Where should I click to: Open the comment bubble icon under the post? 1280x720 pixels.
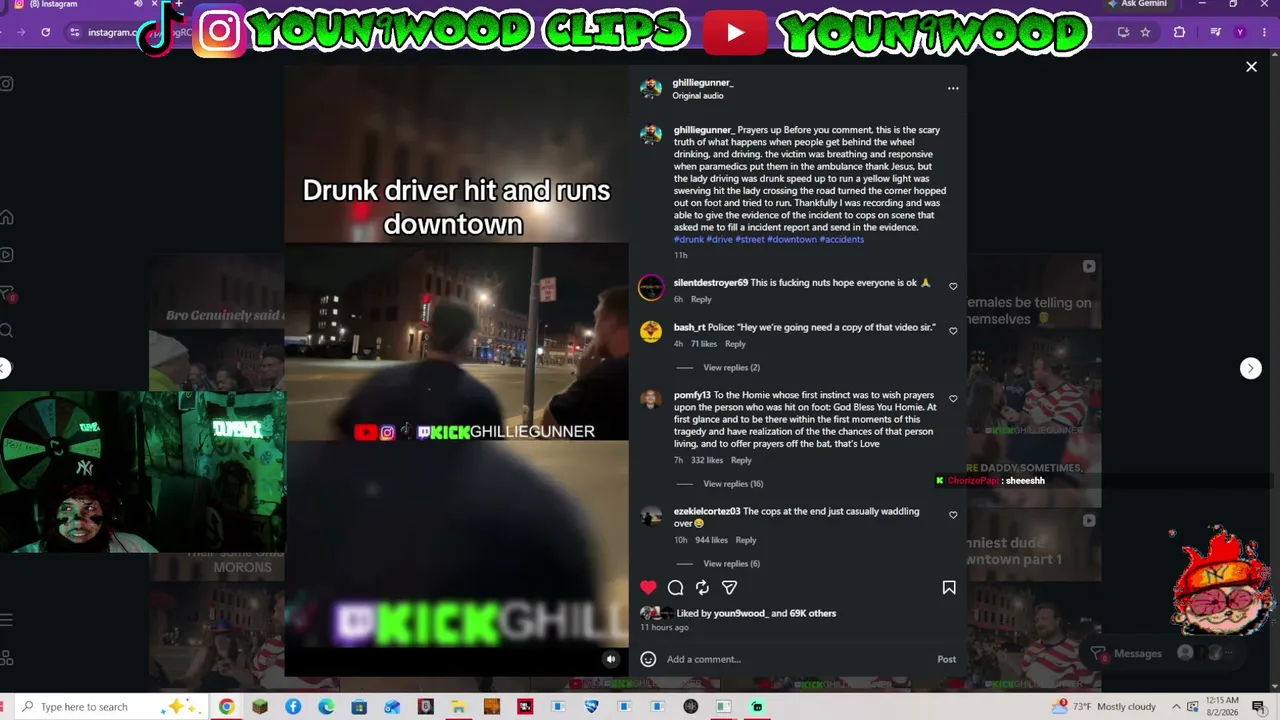(x=676, y=588)
